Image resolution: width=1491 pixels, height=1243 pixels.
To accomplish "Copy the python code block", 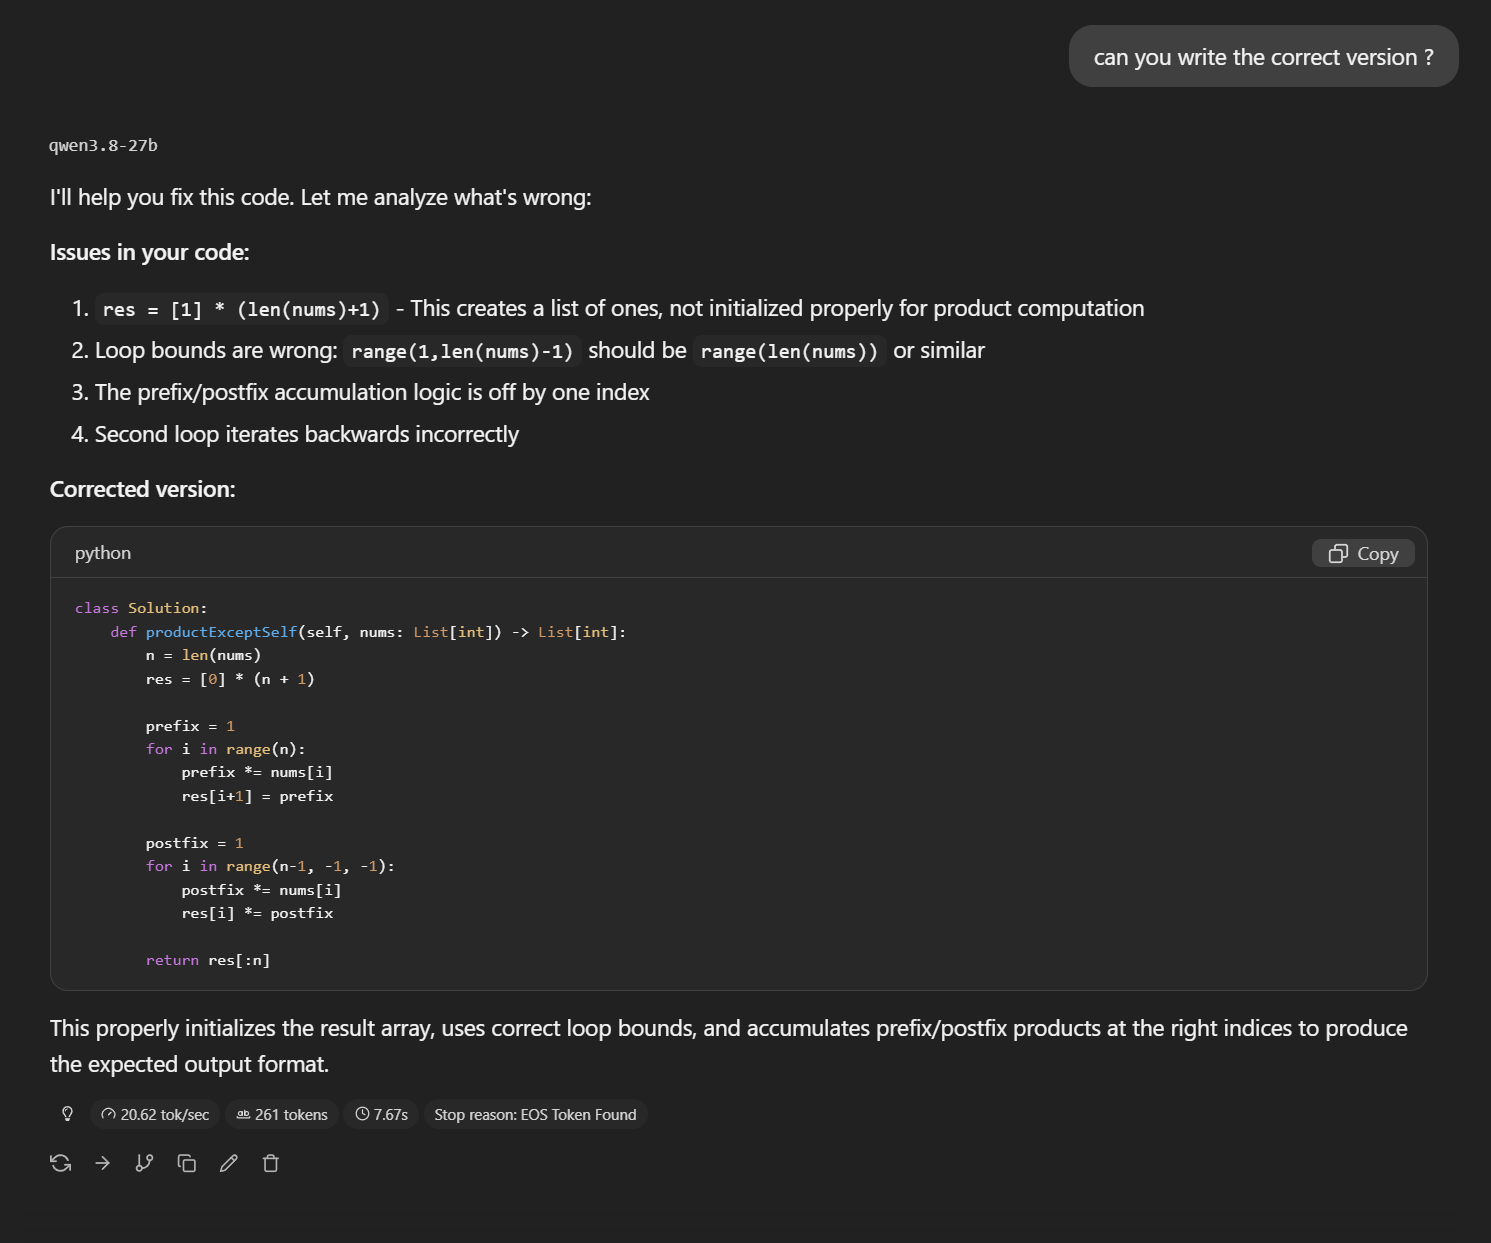I will (1363, 554).
